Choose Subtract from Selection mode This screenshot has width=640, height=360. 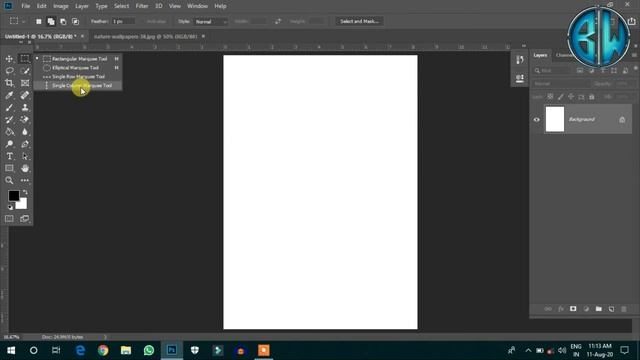pos(63,21)
